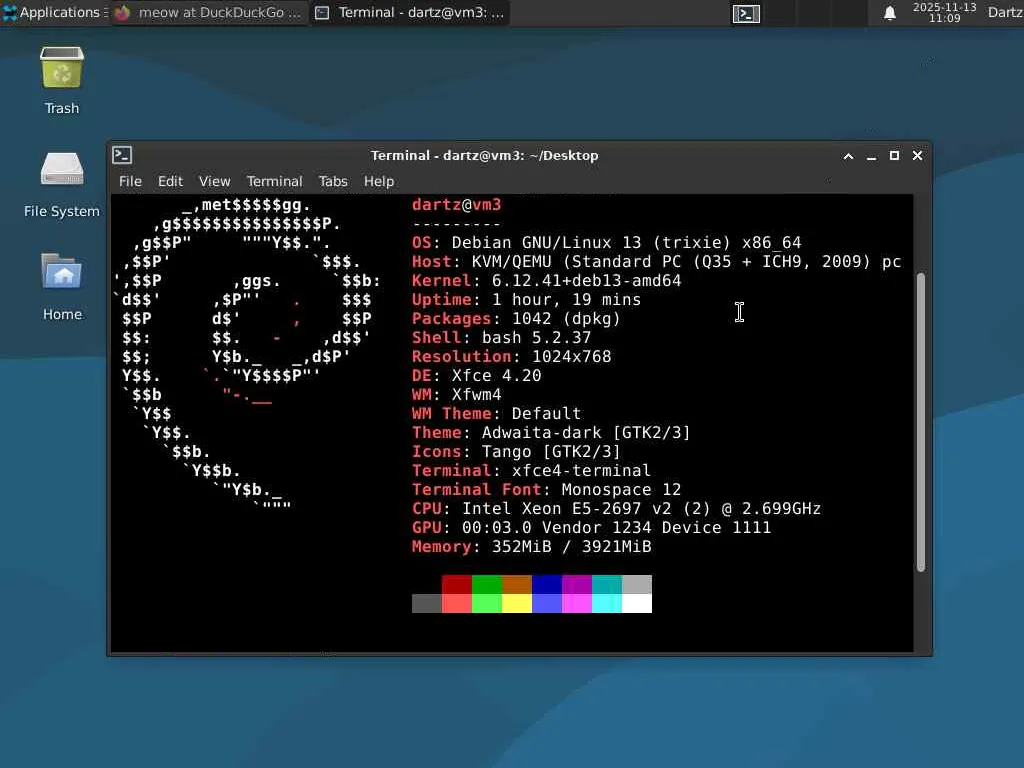Image resolution: width=1024 pixels, height=768 pixels.
Task: Click the bright cyan color block
Action: [607, 603]
